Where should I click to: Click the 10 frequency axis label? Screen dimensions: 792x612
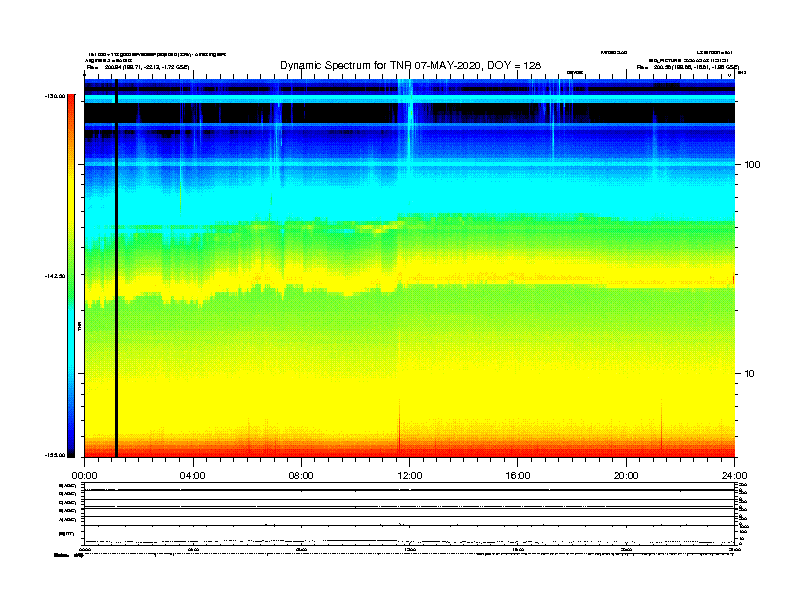tap(750, 374)
